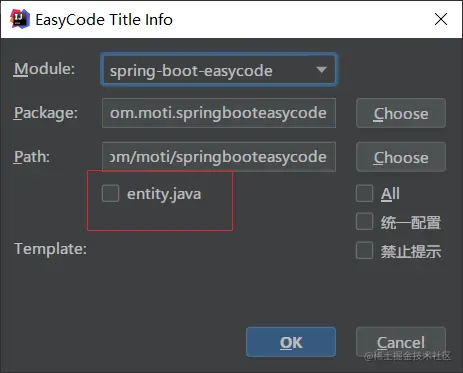Click the Module label
The width and height of the screenshot is (463, 373).
coord(44,69)
